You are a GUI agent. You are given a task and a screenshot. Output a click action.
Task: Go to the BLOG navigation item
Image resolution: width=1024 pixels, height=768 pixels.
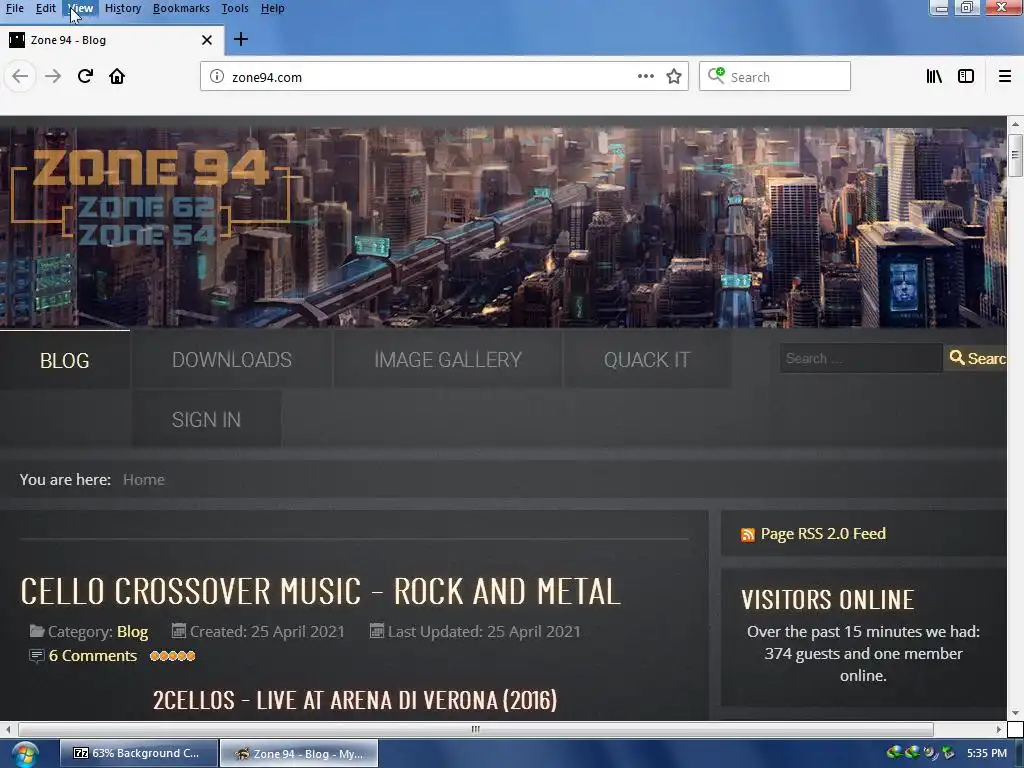click(65, 360)
